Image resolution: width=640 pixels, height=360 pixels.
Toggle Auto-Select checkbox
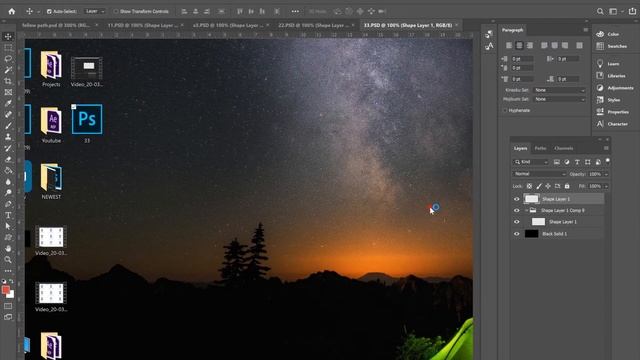(49, 11)
